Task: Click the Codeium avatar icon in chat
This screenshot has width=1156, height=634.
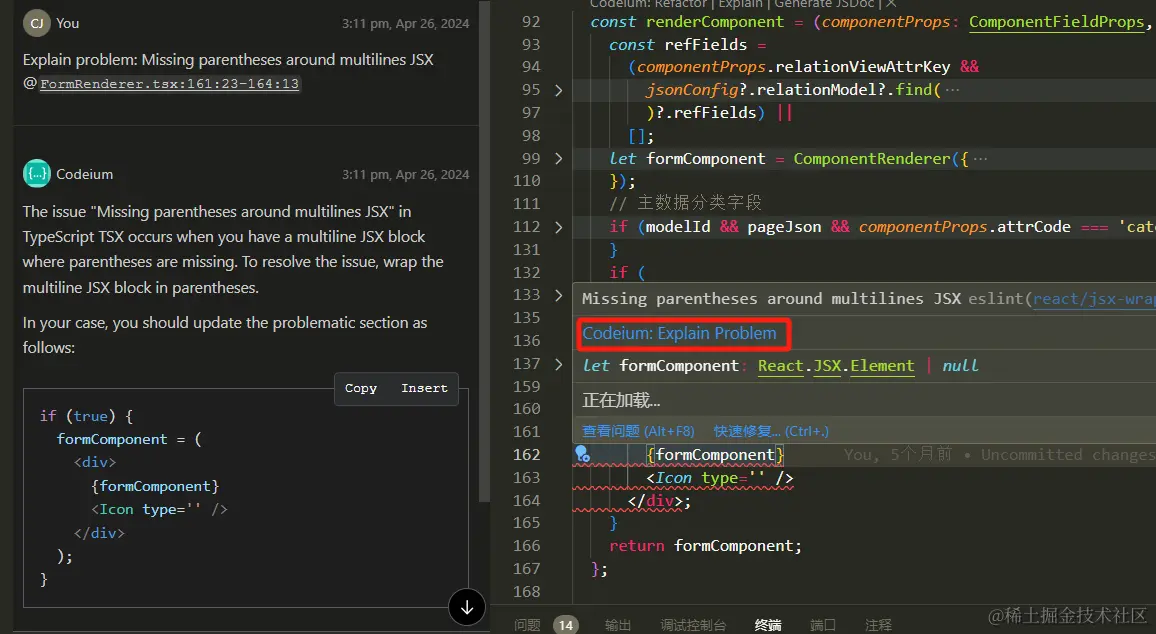Action: click(37, 174)
